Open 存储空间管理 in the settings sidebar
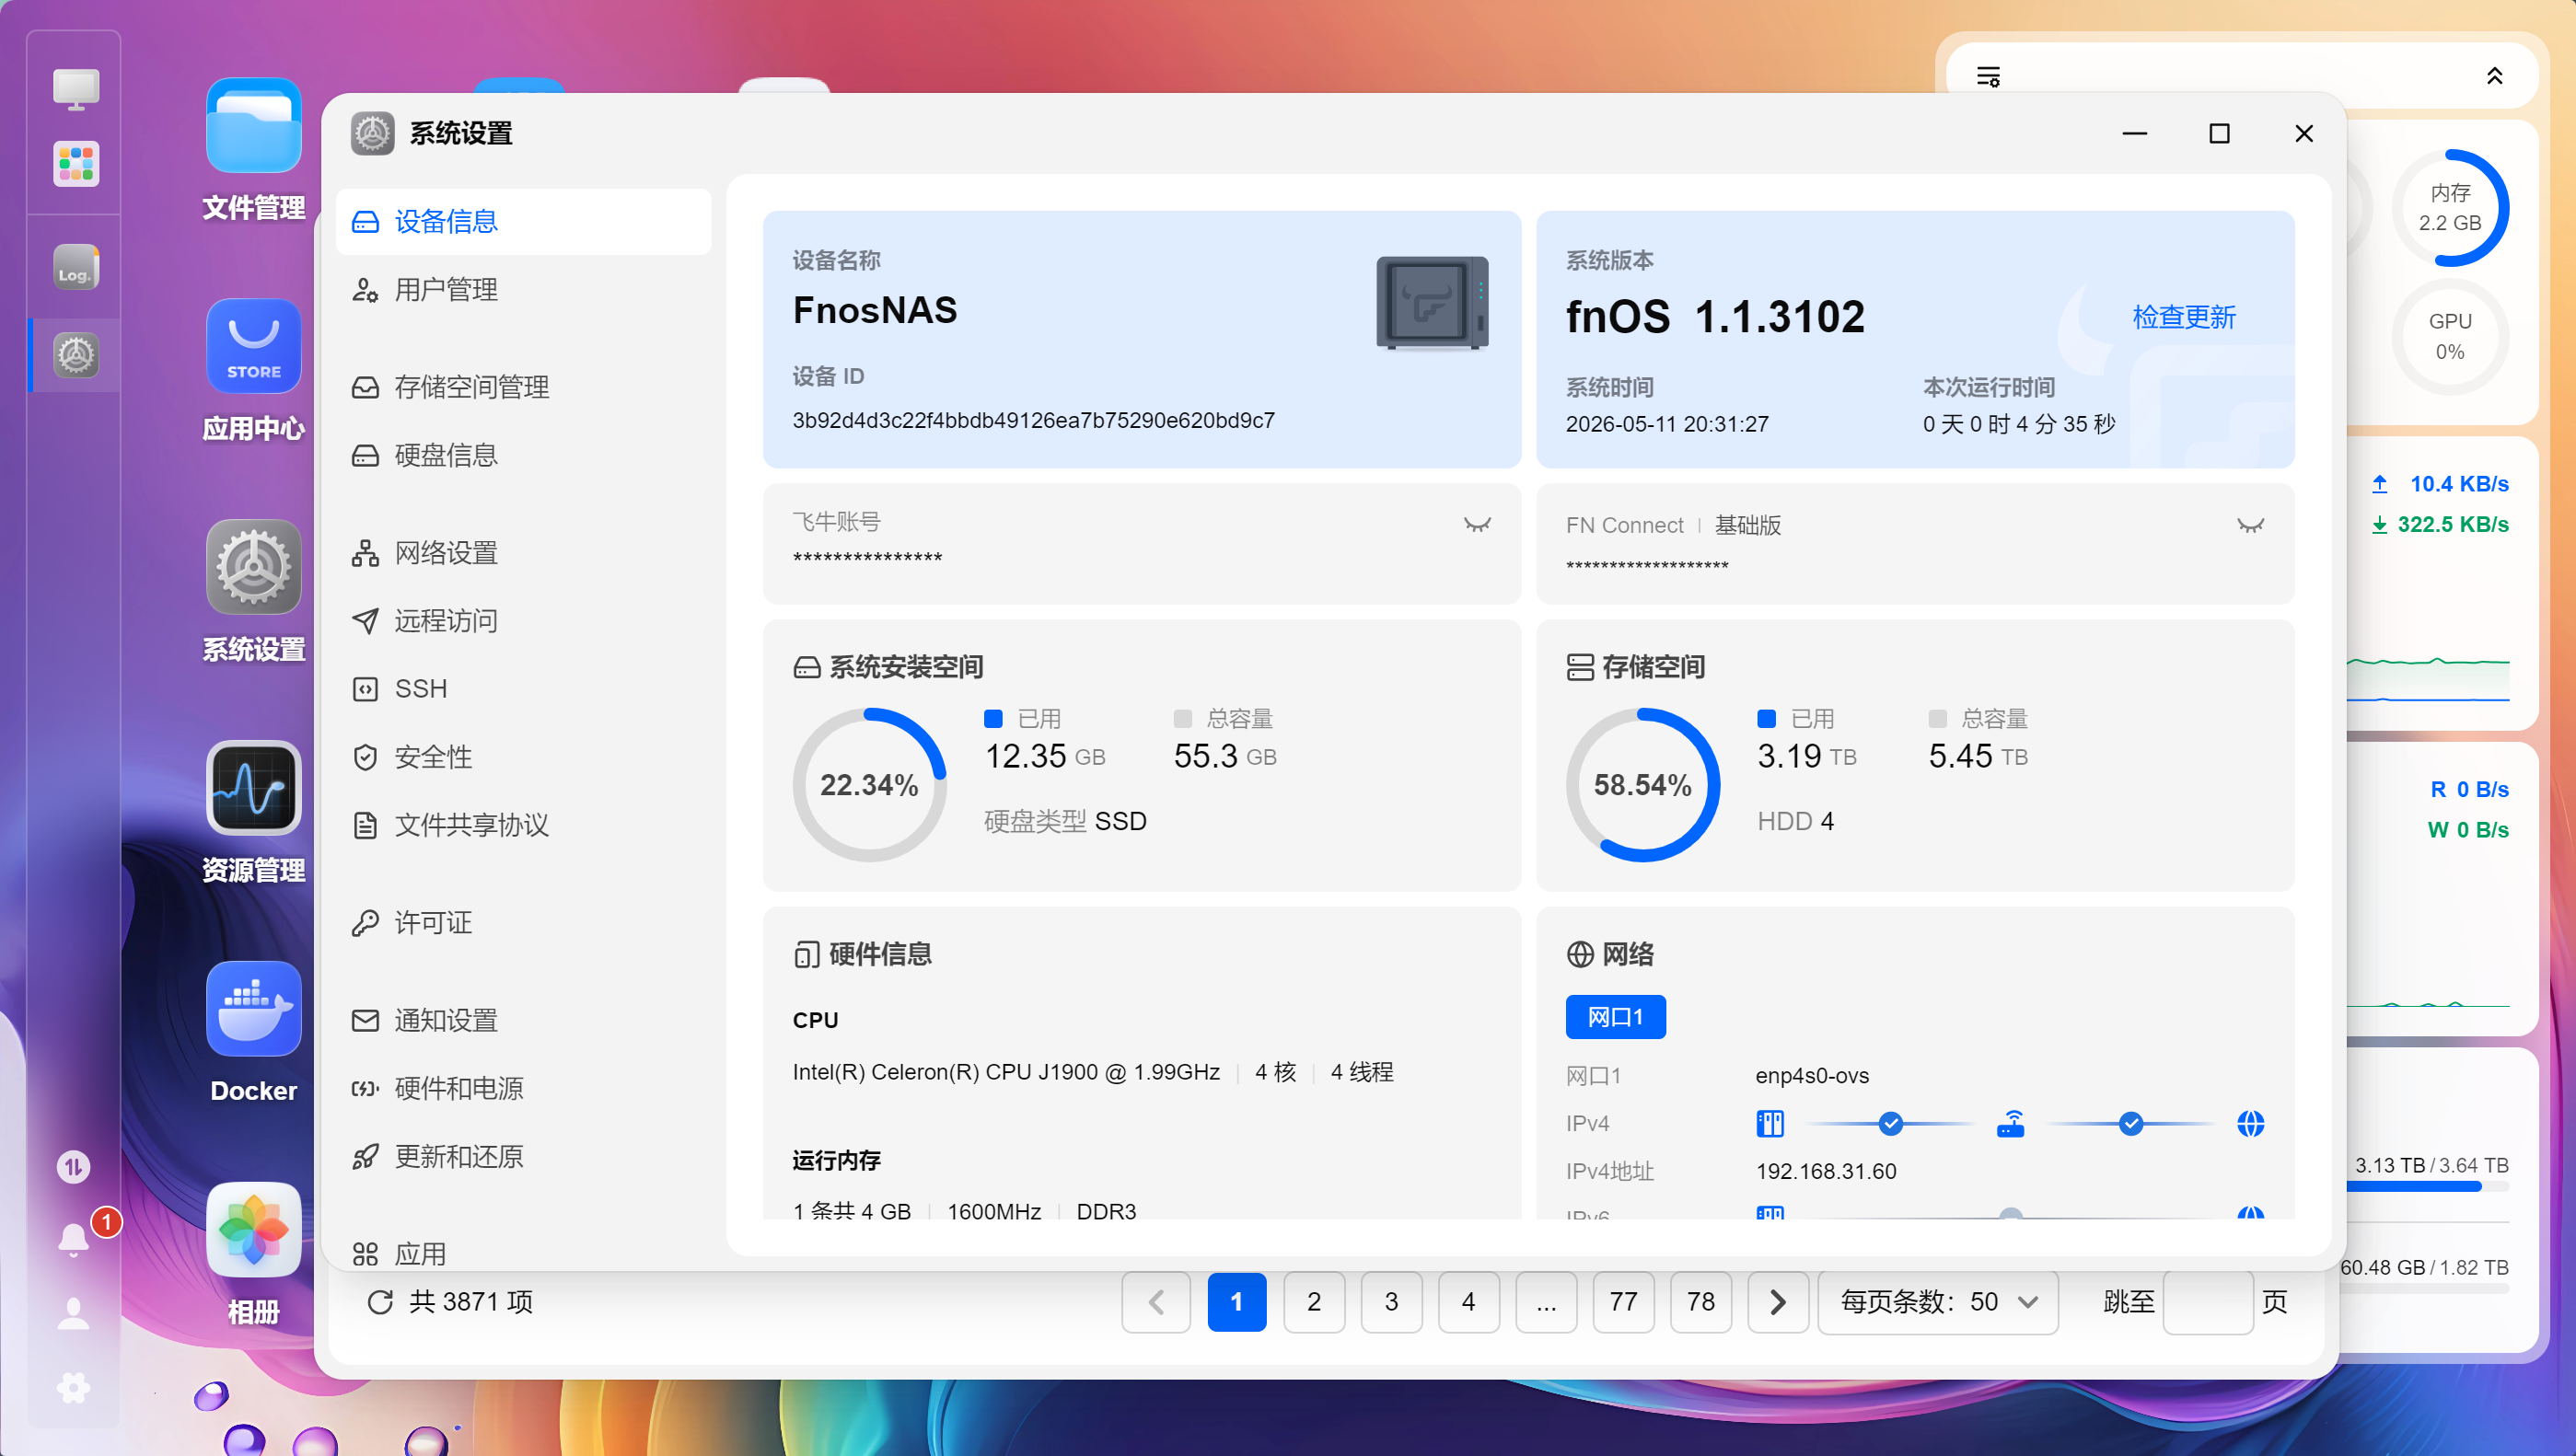2576x1456 pixels. pos(523,387)
